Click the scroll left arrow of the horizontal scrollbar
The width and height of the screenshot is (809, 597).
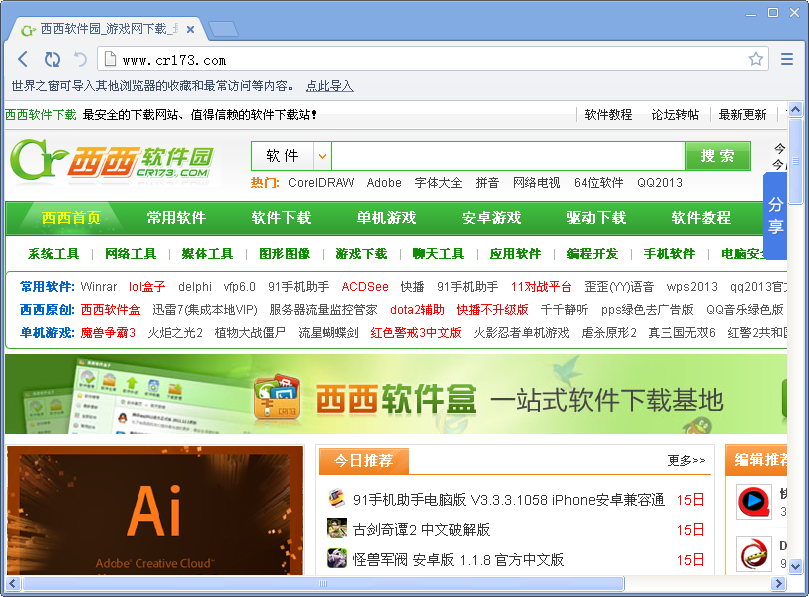pos(13,584)
